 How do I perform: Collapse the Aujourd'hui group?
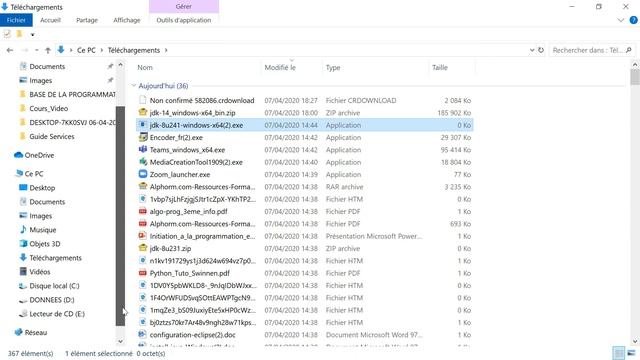point(133,86)
